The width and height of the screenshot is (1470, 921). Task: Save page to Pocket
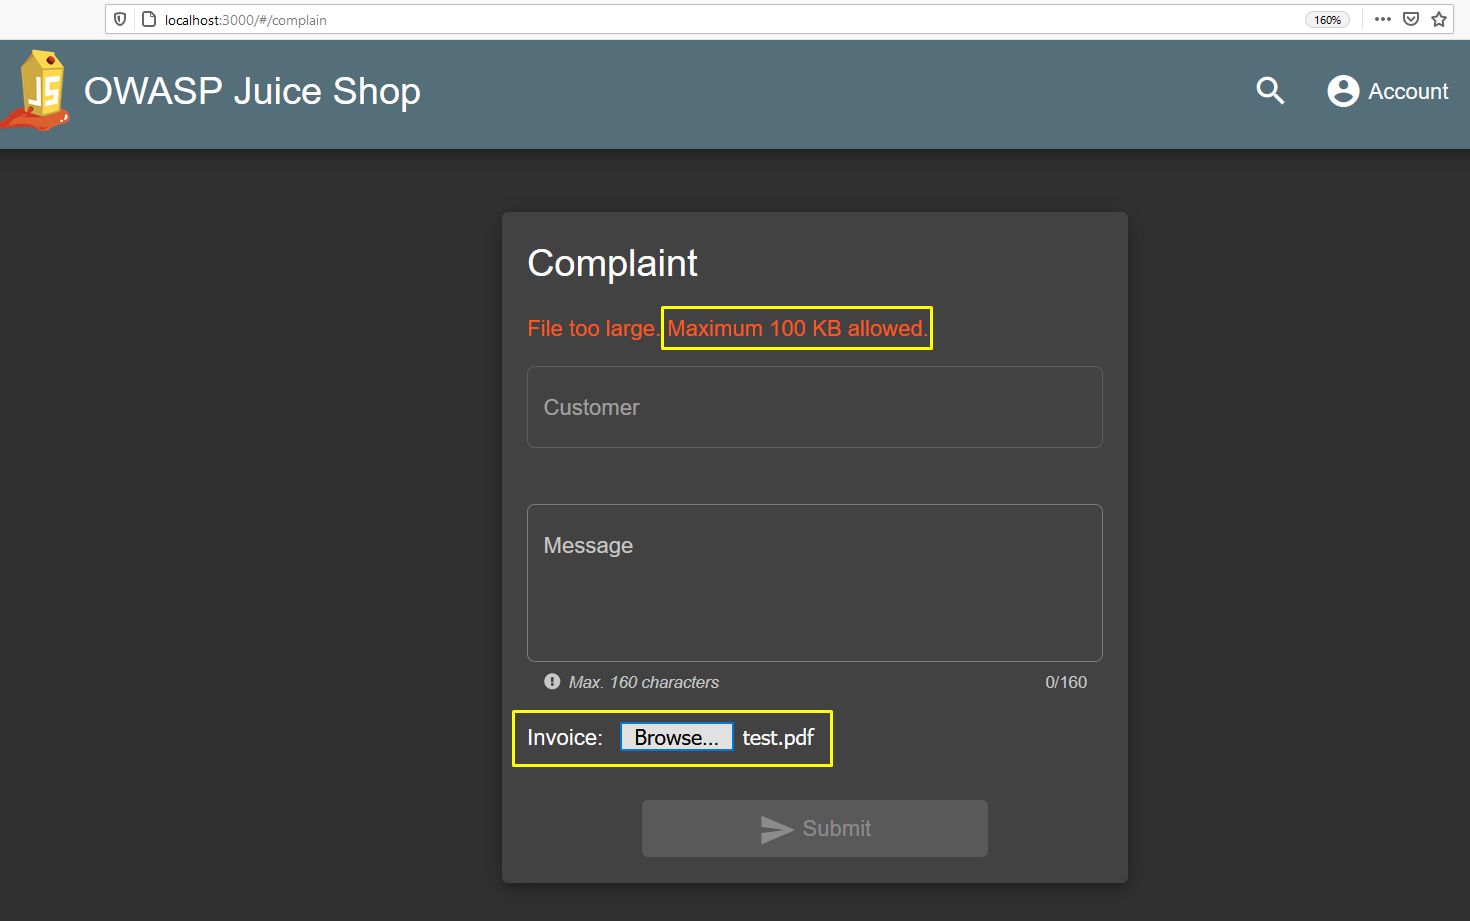1410,19
